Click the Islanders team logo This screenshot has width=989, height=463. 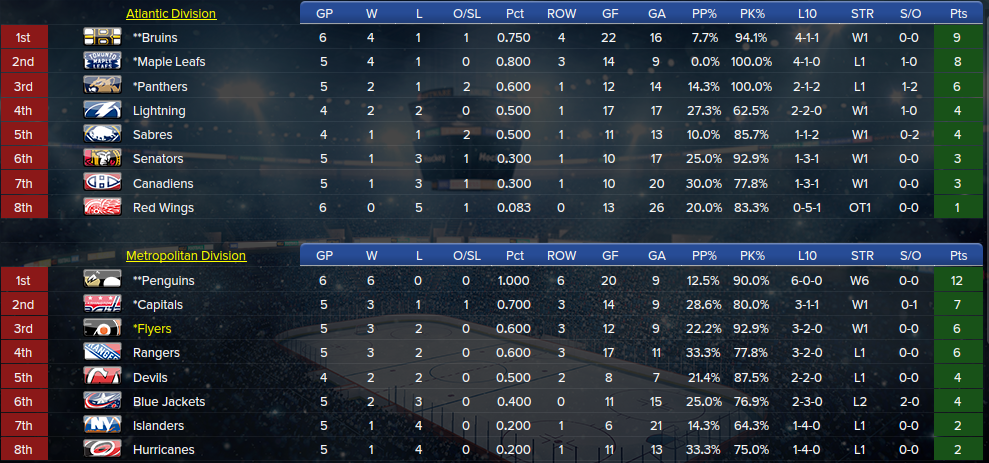(x=102, y=426)
